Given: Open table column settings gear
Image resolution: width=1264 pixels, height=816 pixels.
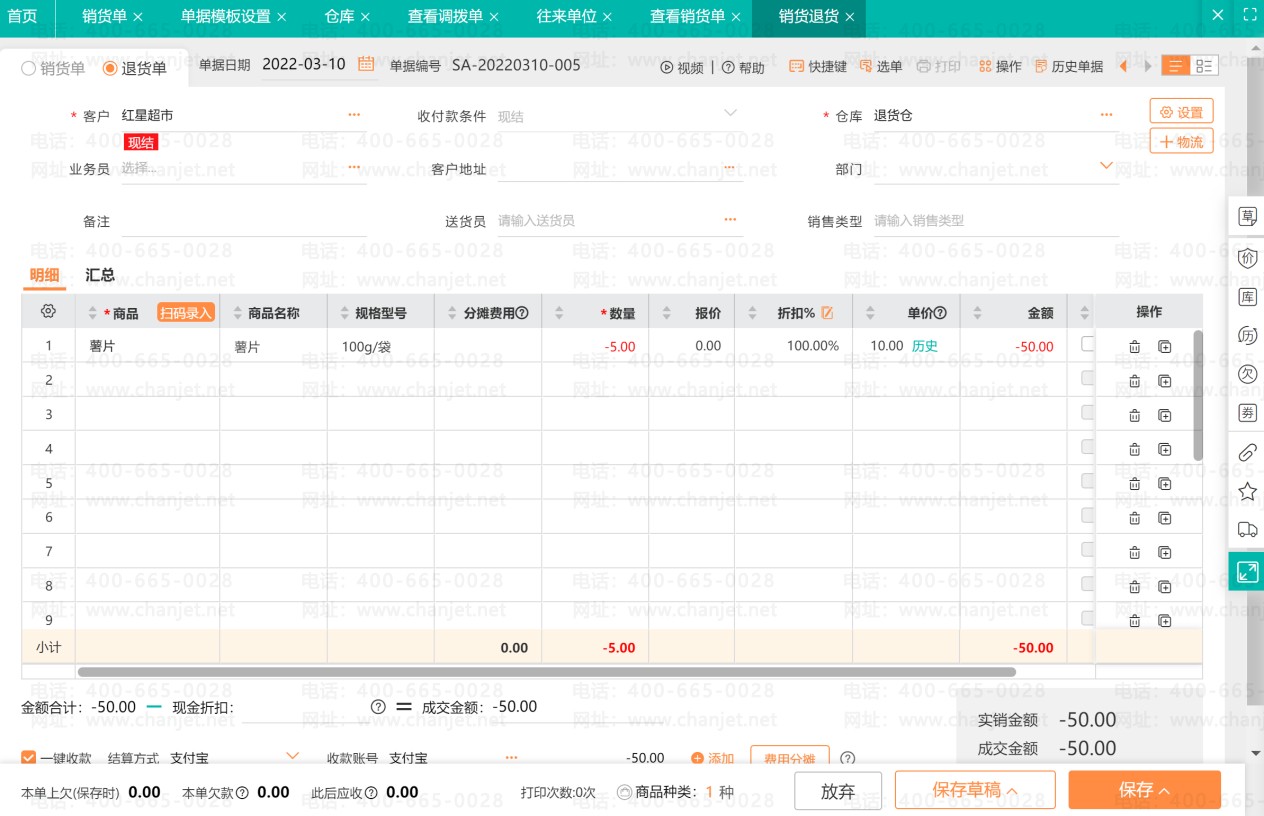Looking at the screenshot, I should coord(48,312).
